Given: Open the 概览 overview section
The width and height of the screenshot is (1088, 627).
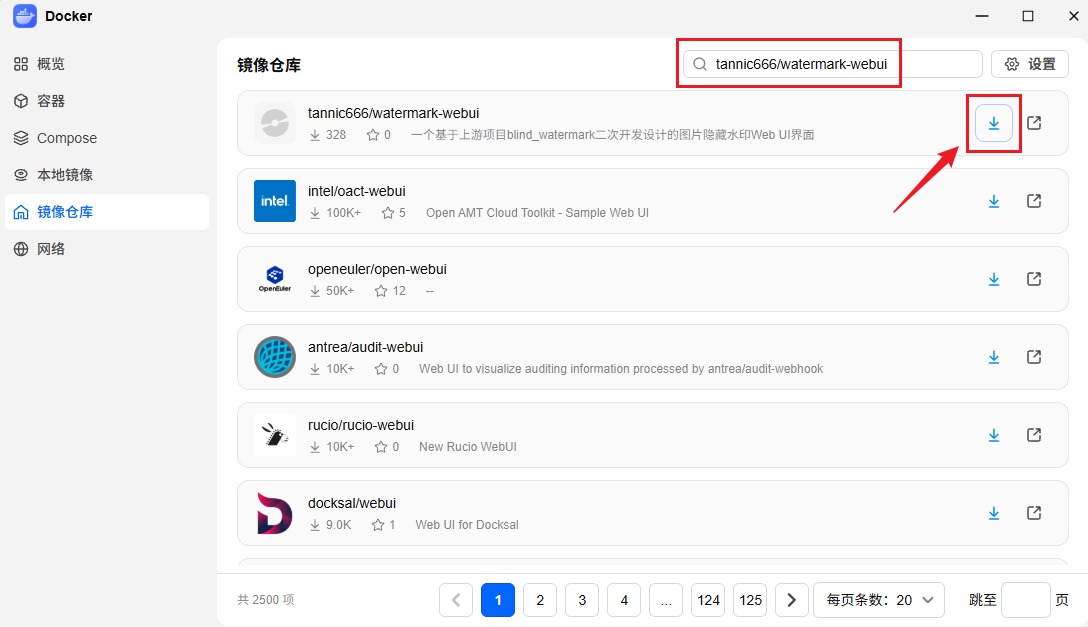Looking at the screenshot, I should tap(107, 64).
